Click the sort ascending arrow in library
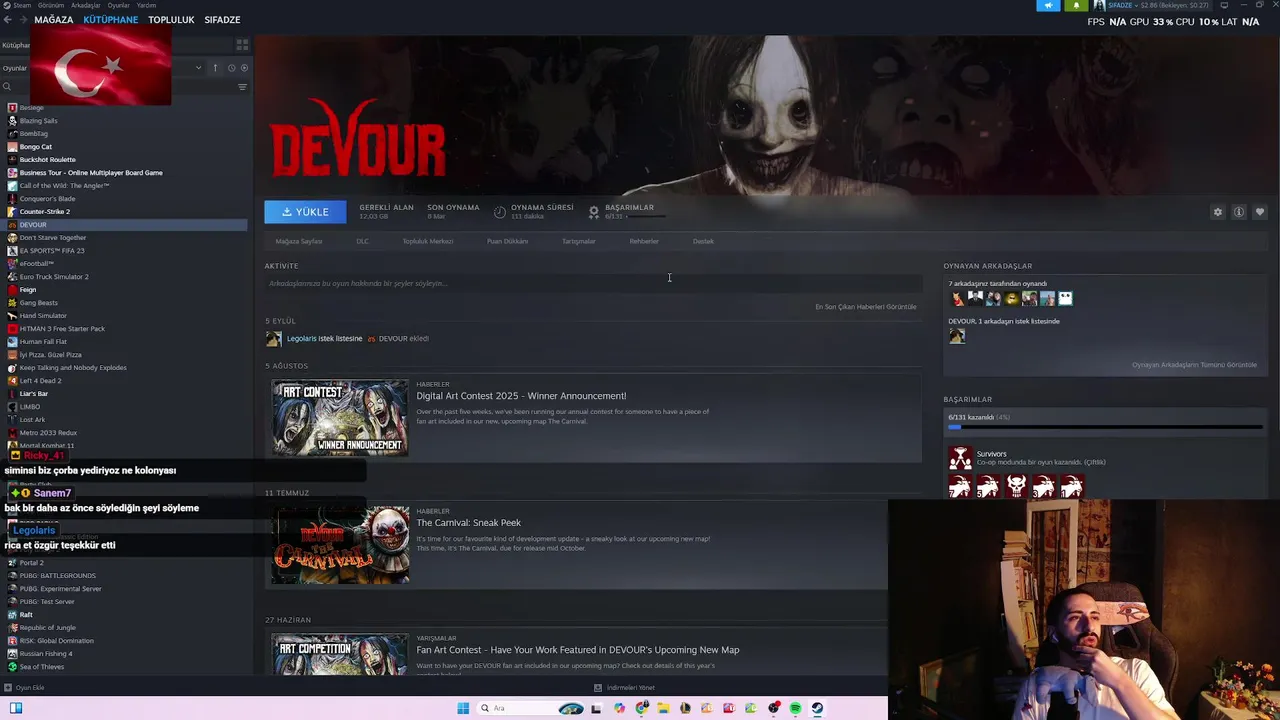Image resolution: width=1280 pixels, height=720 pixels. [215, 68]
